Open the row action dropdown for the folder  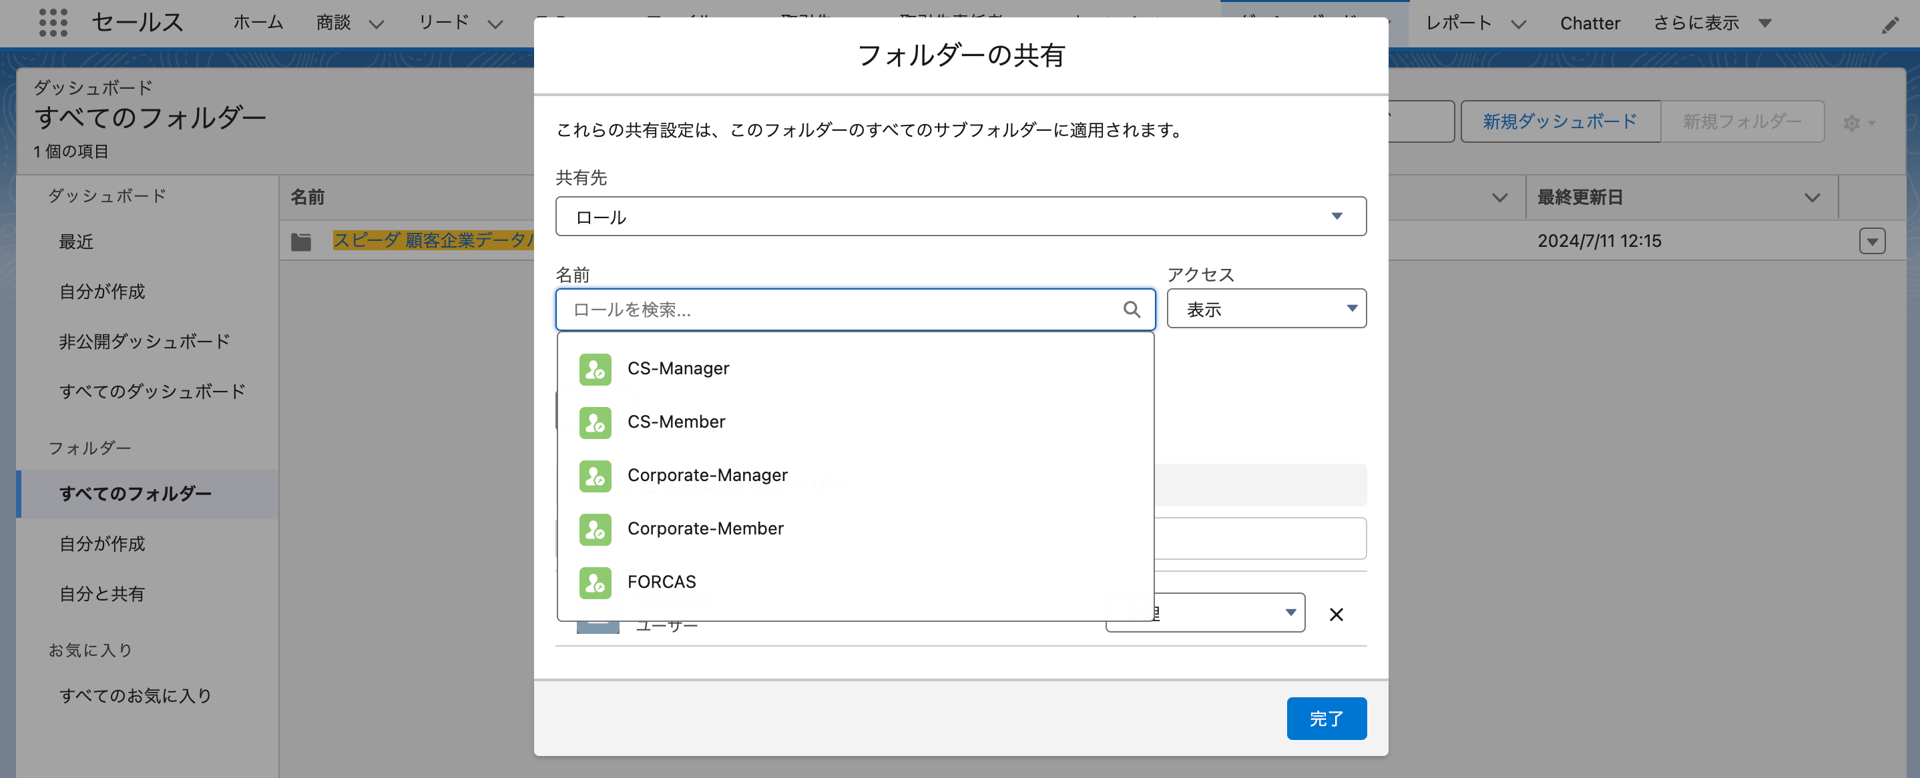click(x=1872, y=241)
